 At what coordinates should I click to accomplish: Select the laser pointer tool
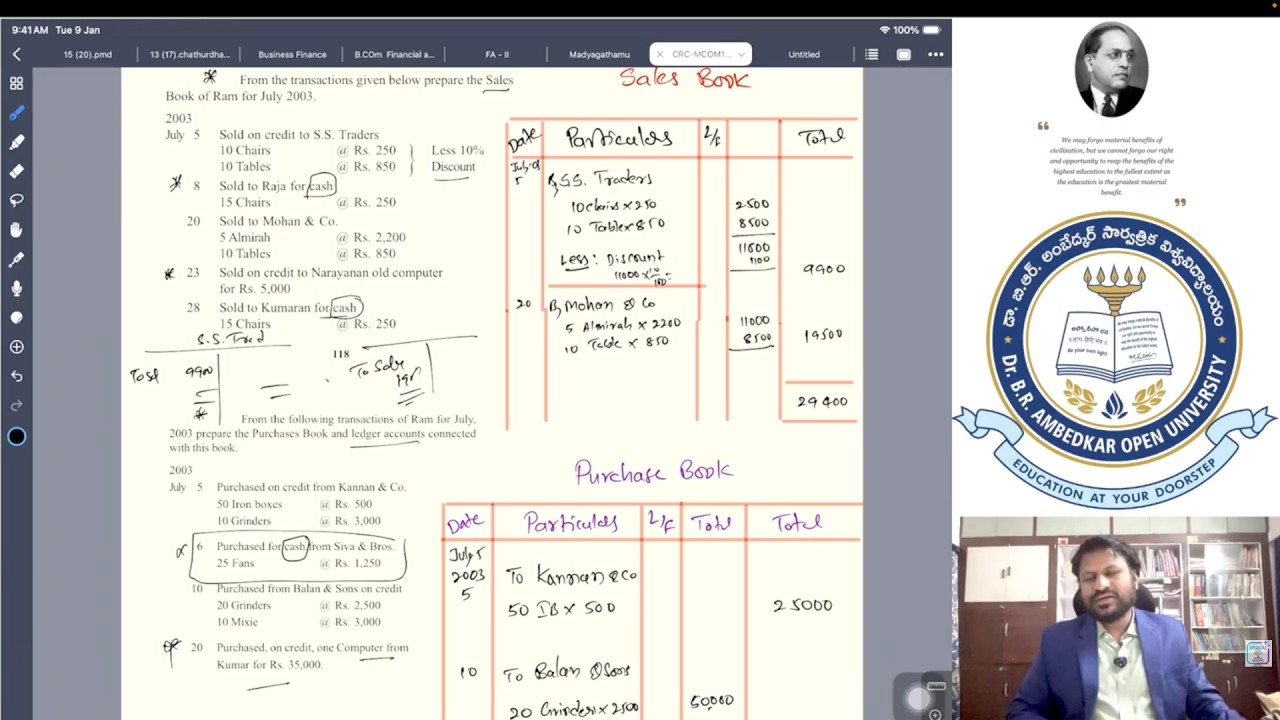click(16, 259)
